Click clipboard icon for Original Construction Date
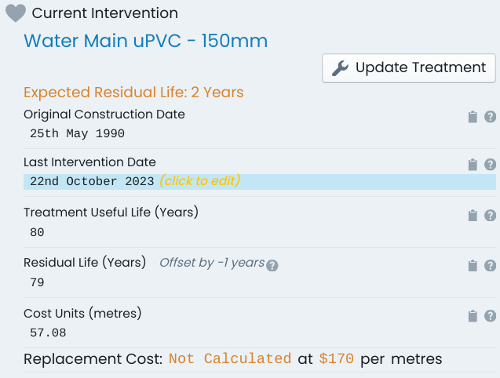The width and height of the screenshot is (500, 378). [473, 117]
